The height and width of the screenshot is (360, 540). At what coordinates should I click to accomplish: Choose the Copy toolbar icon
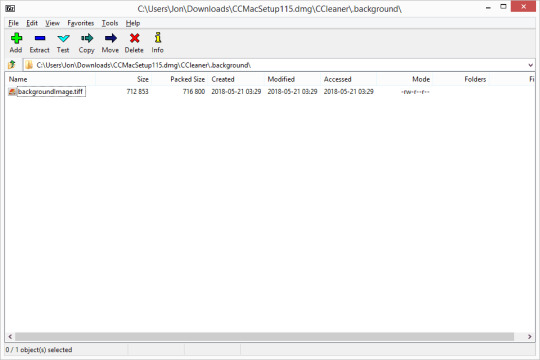[x=87, y=38]
